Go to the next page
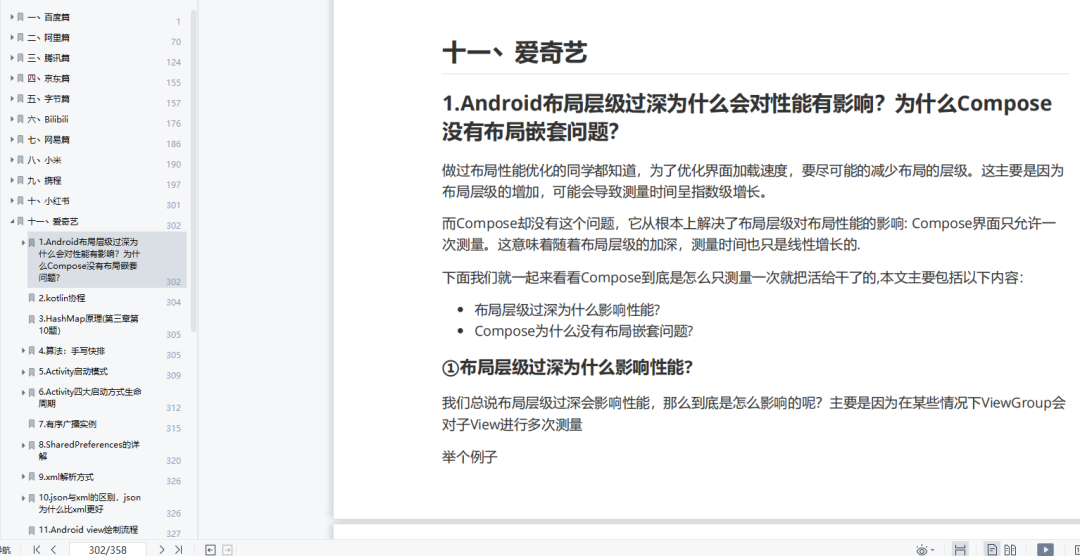The image size is (1080, 556). tap(162, 549)
